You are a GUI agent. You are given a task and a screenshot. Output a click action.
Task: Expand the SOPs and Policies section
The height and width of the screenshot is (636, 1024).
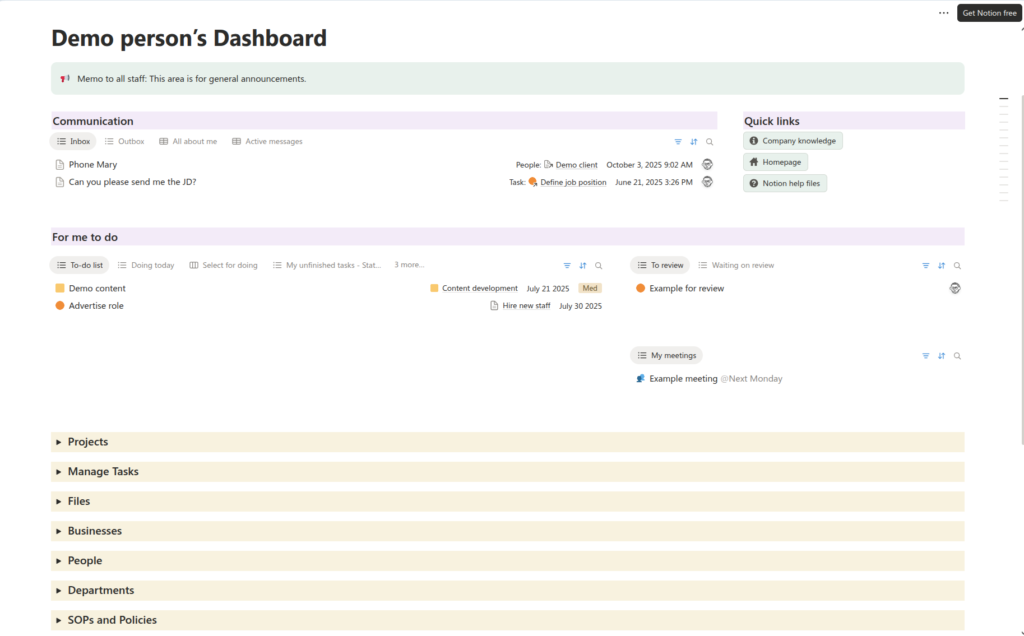59,620
